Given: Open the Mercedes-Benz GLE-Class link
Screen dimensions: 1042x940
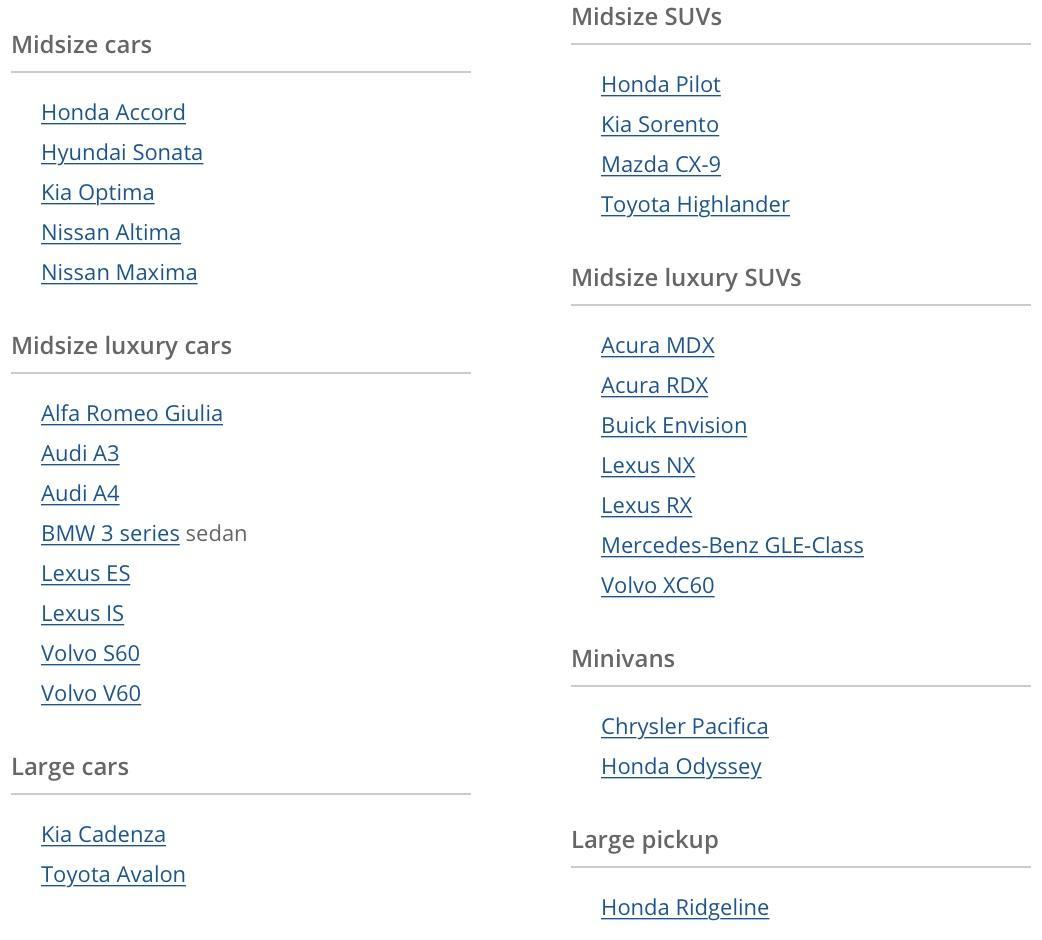Looking at the screenshot, I should click(732, 545).
